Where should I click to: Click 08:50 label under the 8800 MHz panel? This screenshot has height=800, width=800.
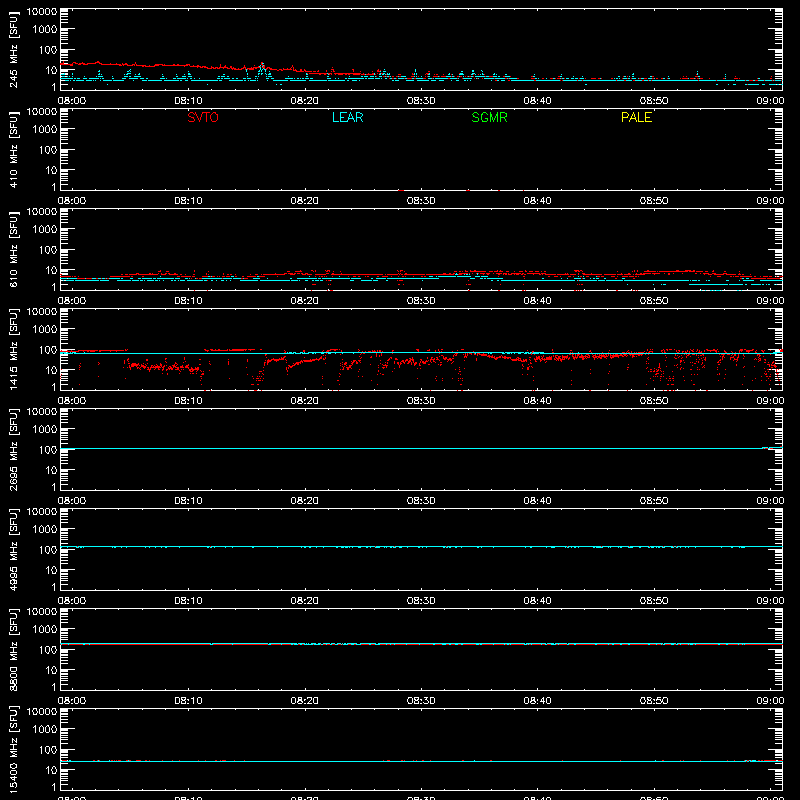(x=654, y=701)
